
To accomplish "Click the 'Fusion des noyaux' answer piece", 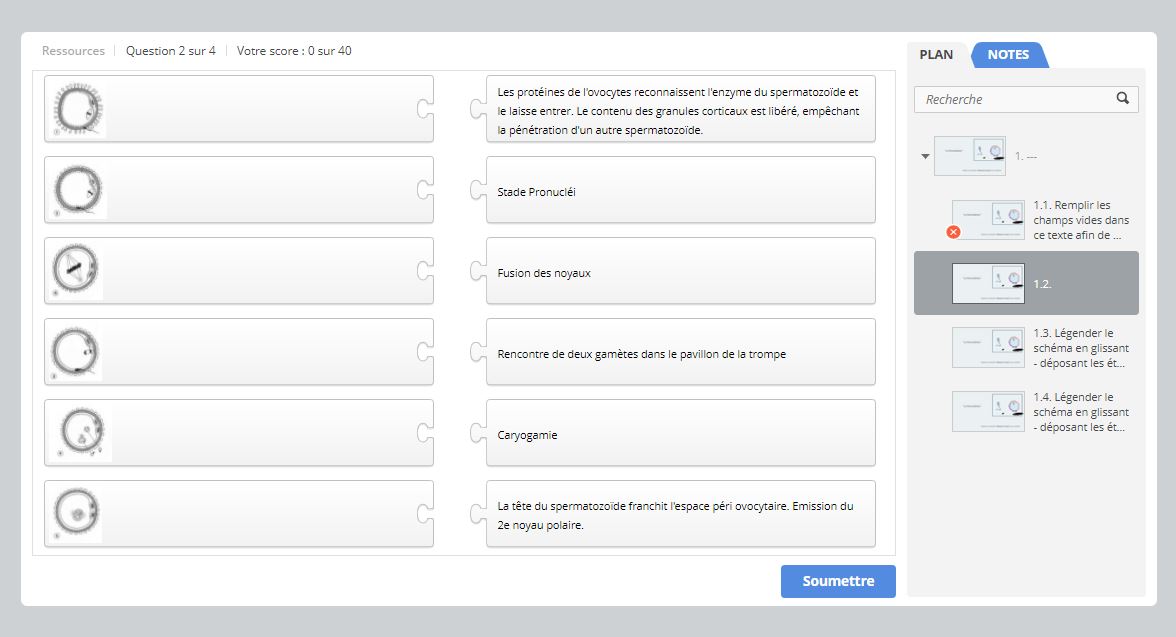I will point(680,272).
